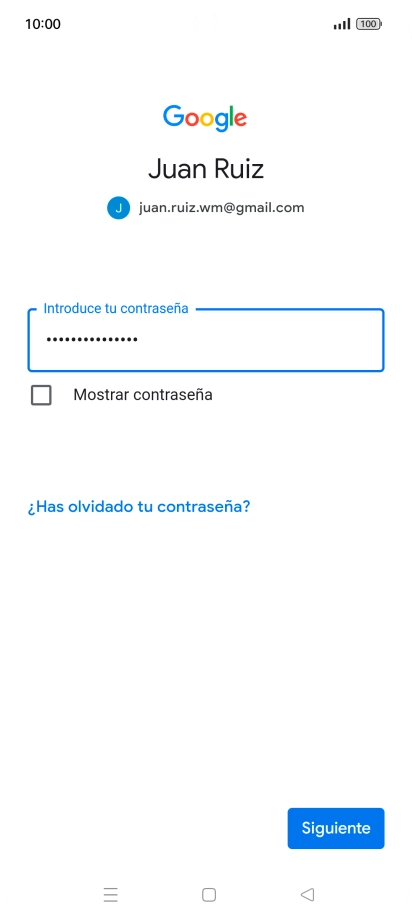Click the Google logo

[x=205, y=119]
